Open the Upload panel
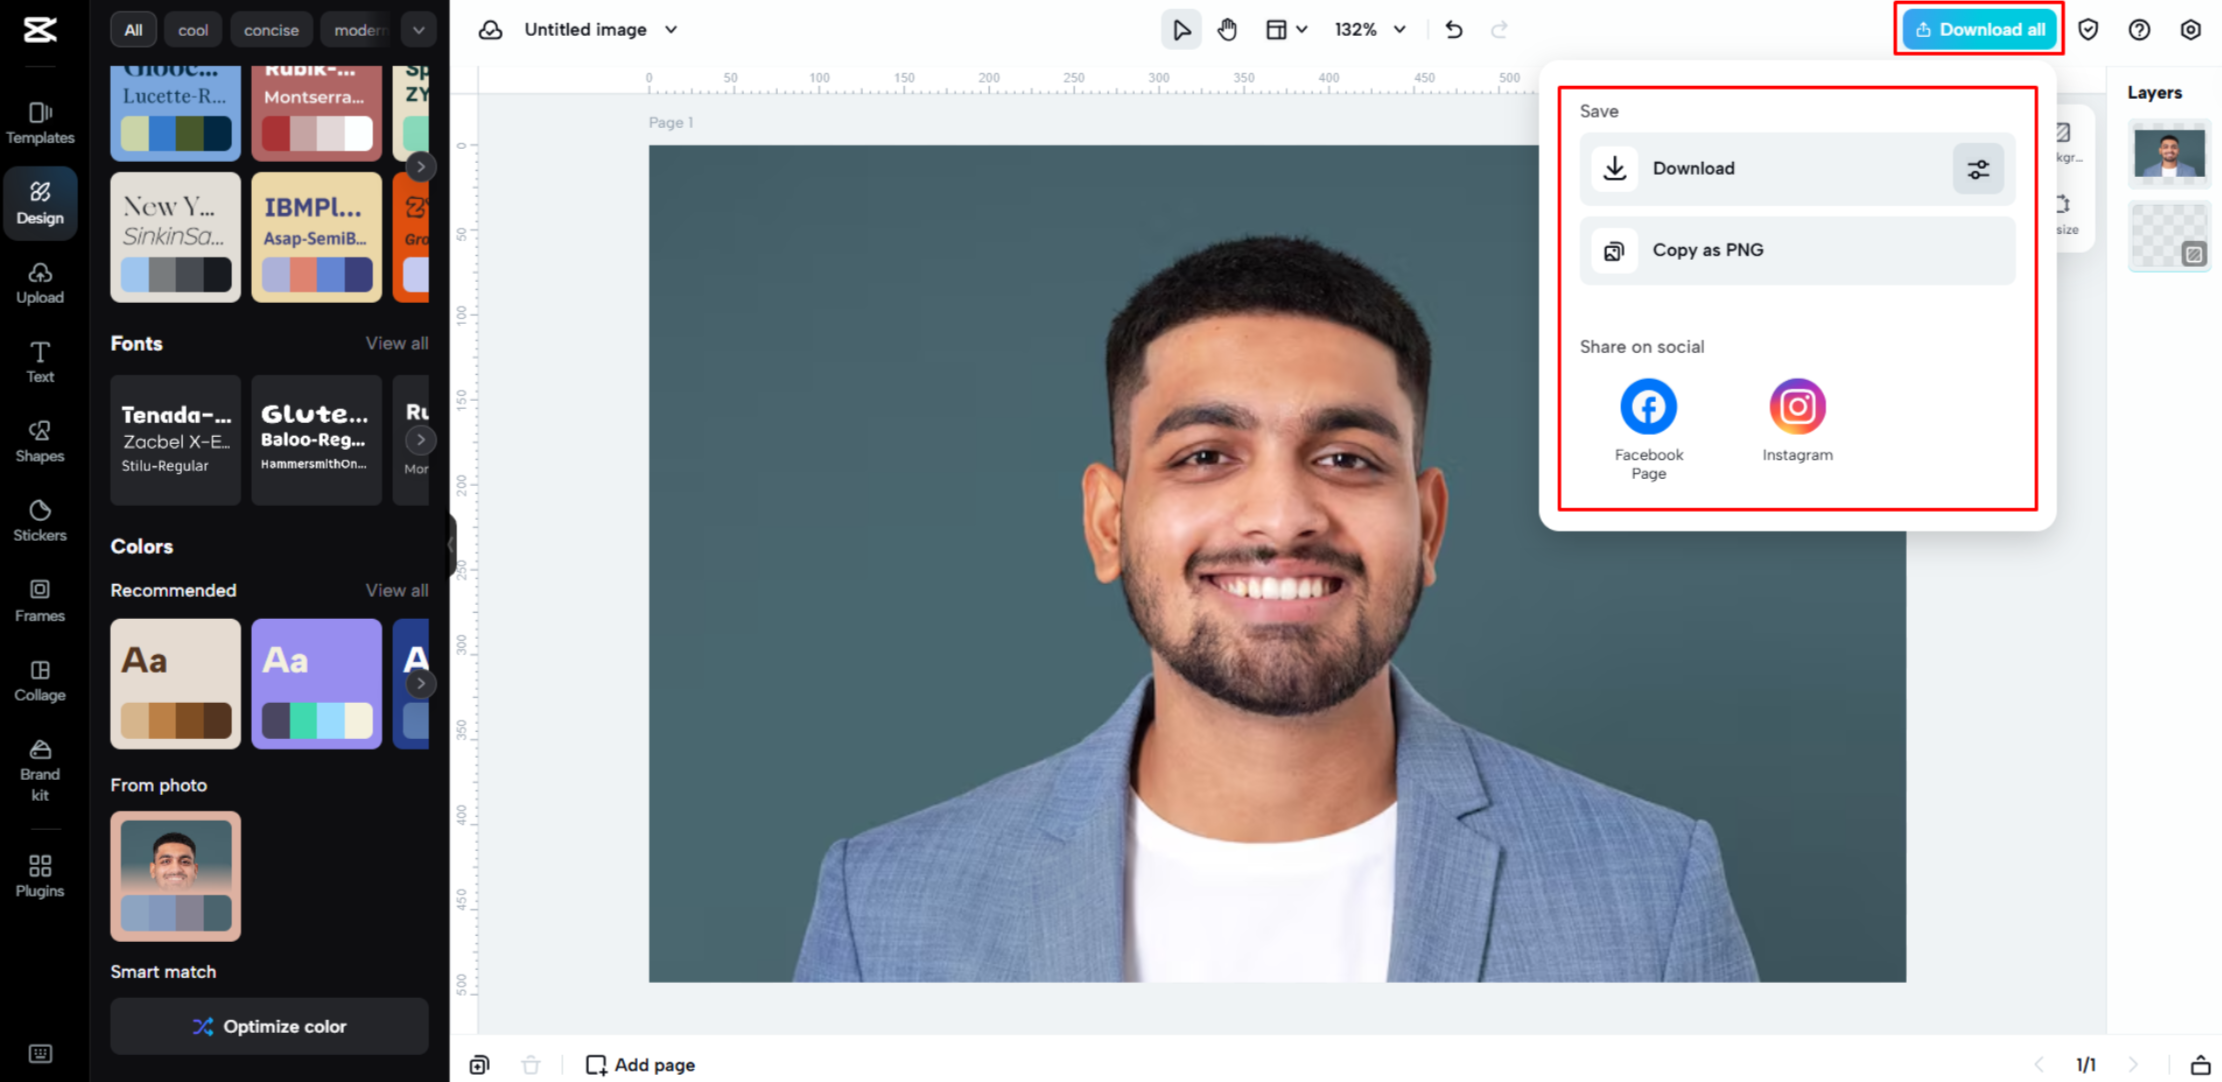The image size is (2222, 1082). pos(39,283)
